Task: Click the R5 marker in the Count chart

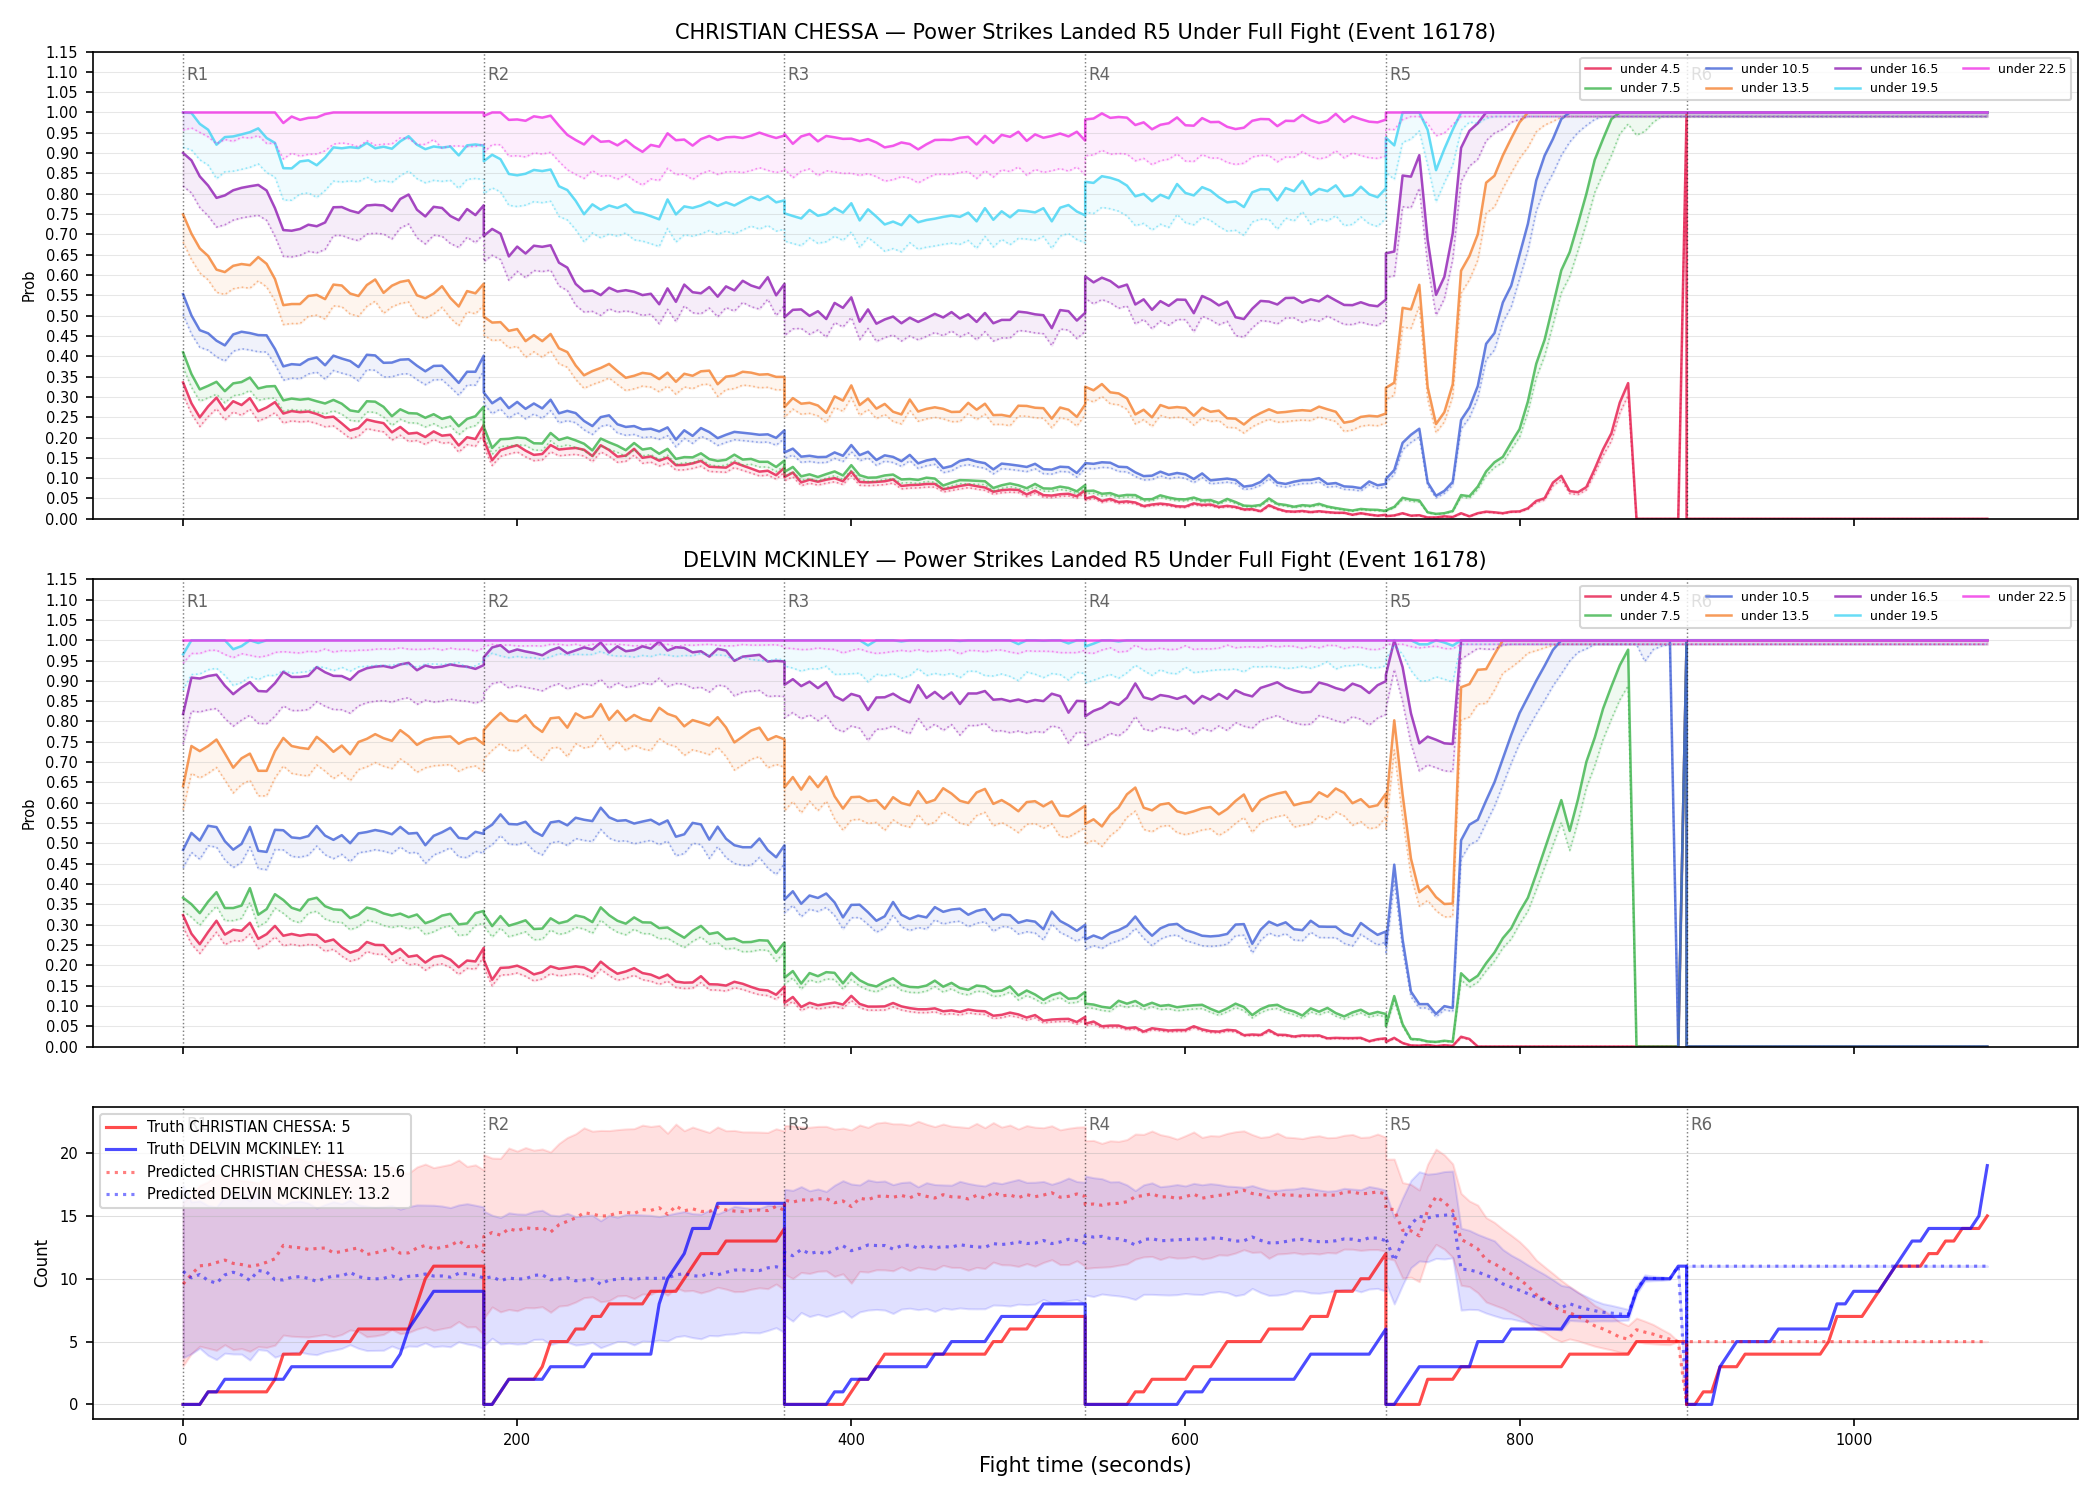Action: [1400, 1124]
